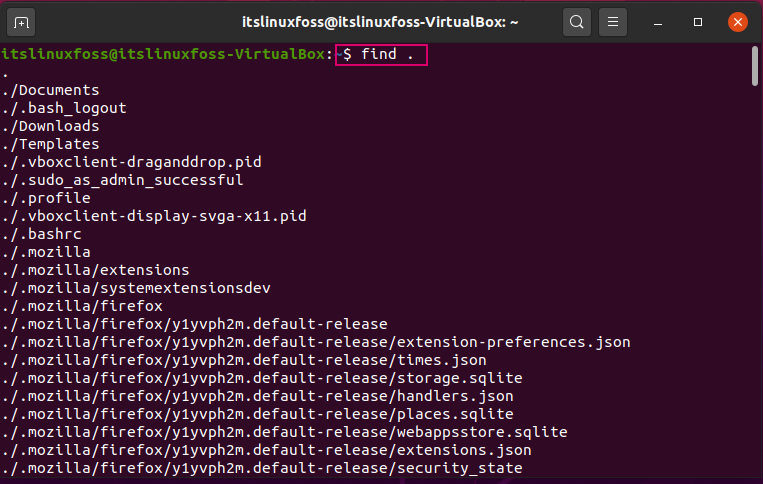Minimize the terminal window

658,22
